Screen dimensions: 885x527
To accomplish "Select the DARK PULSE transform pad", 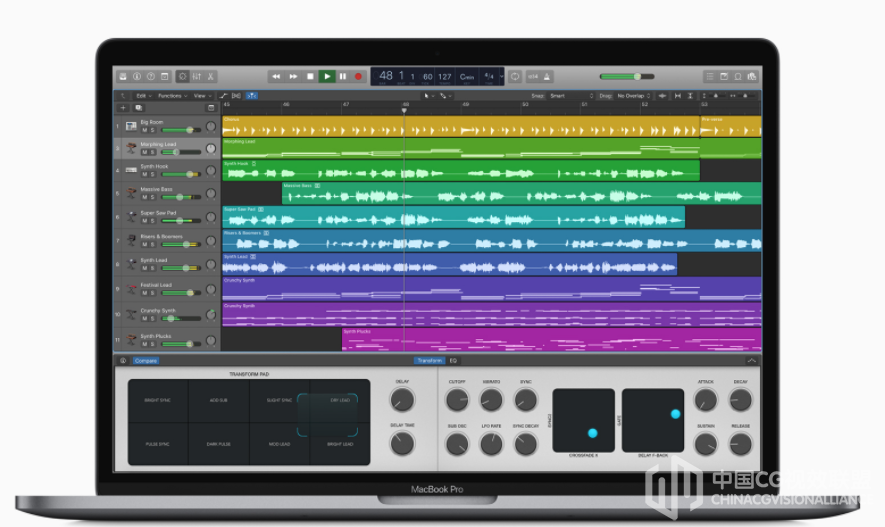I will [218, 444].
